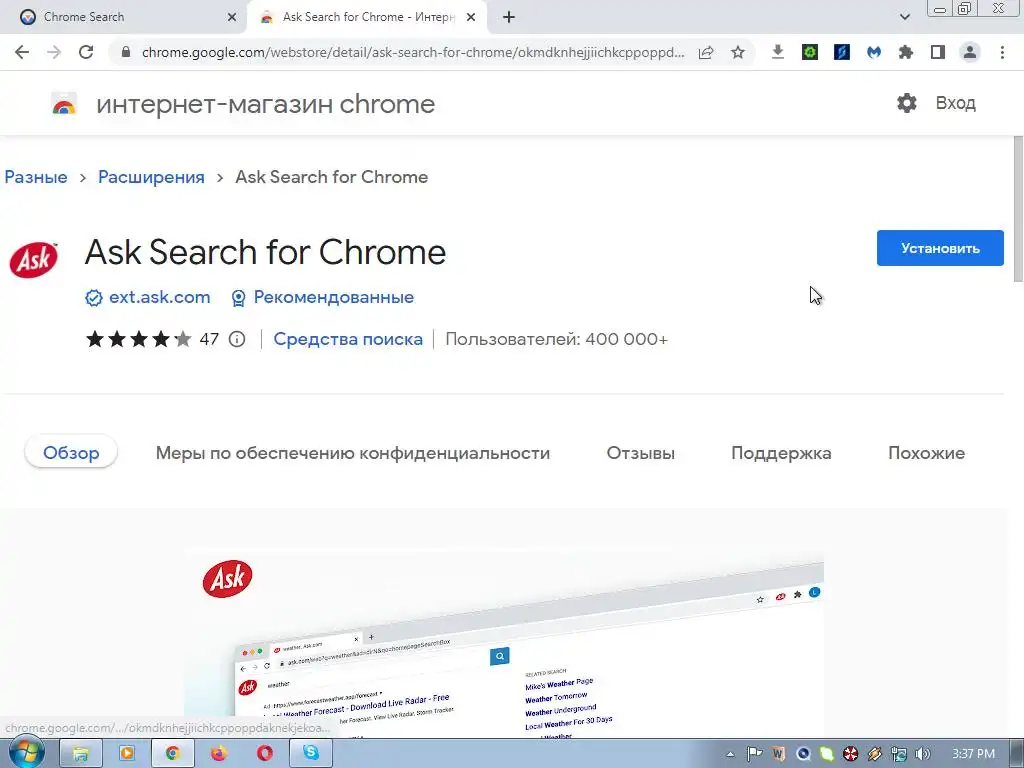Image resolution: width=1024 pixels, height=768 pixels.
Task: Click the page vertical scrollbar thumb
Action: (x=1017, y=209)
